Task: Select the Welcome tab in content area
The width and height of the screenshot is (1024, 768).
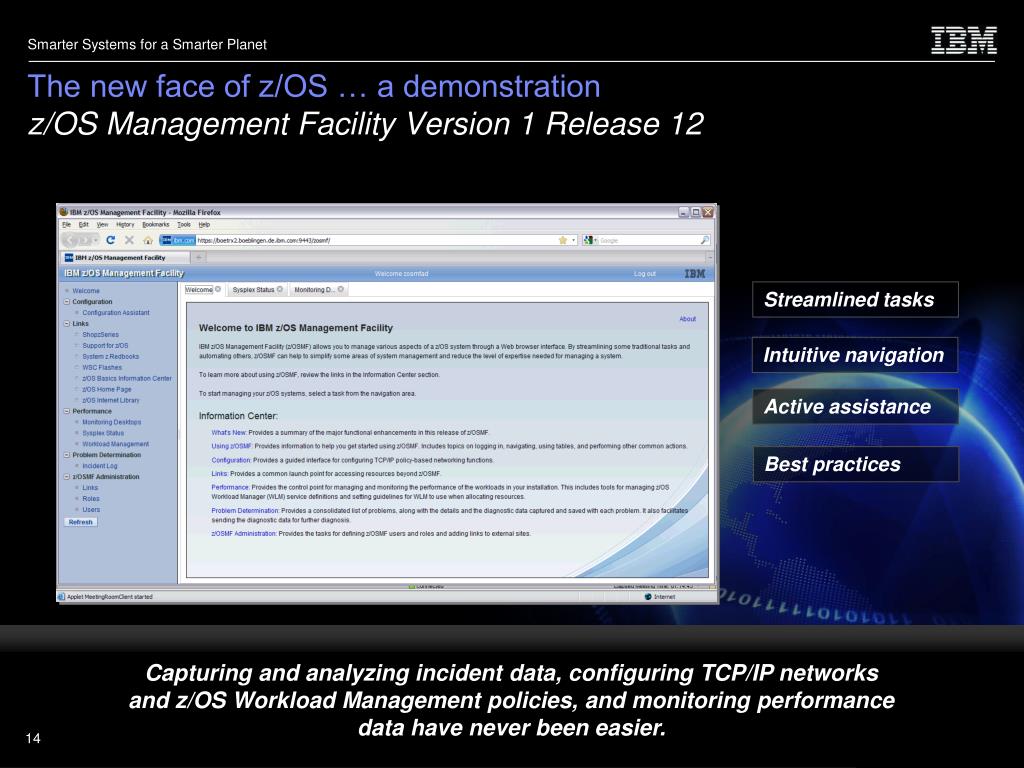Action: coord(199,289)
